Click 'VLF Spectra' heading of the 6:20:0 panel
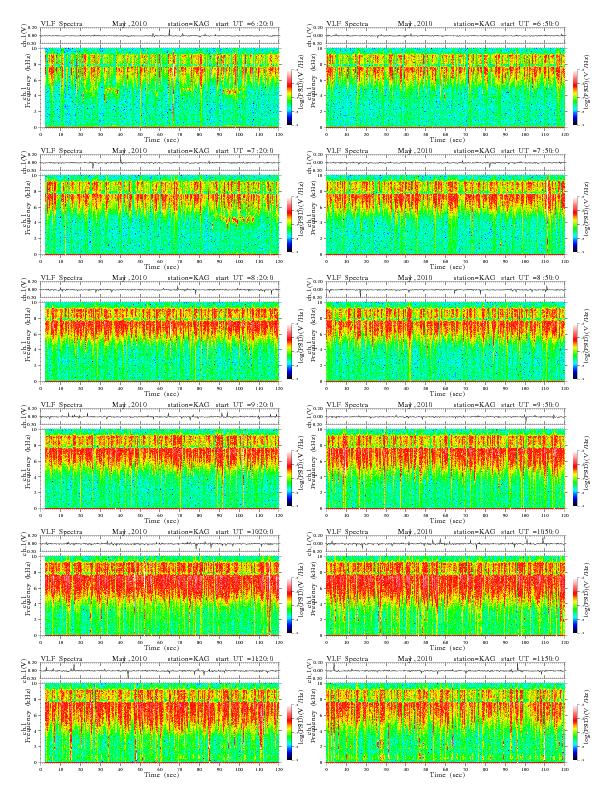The image size is (612, 792). coord(61,23)
